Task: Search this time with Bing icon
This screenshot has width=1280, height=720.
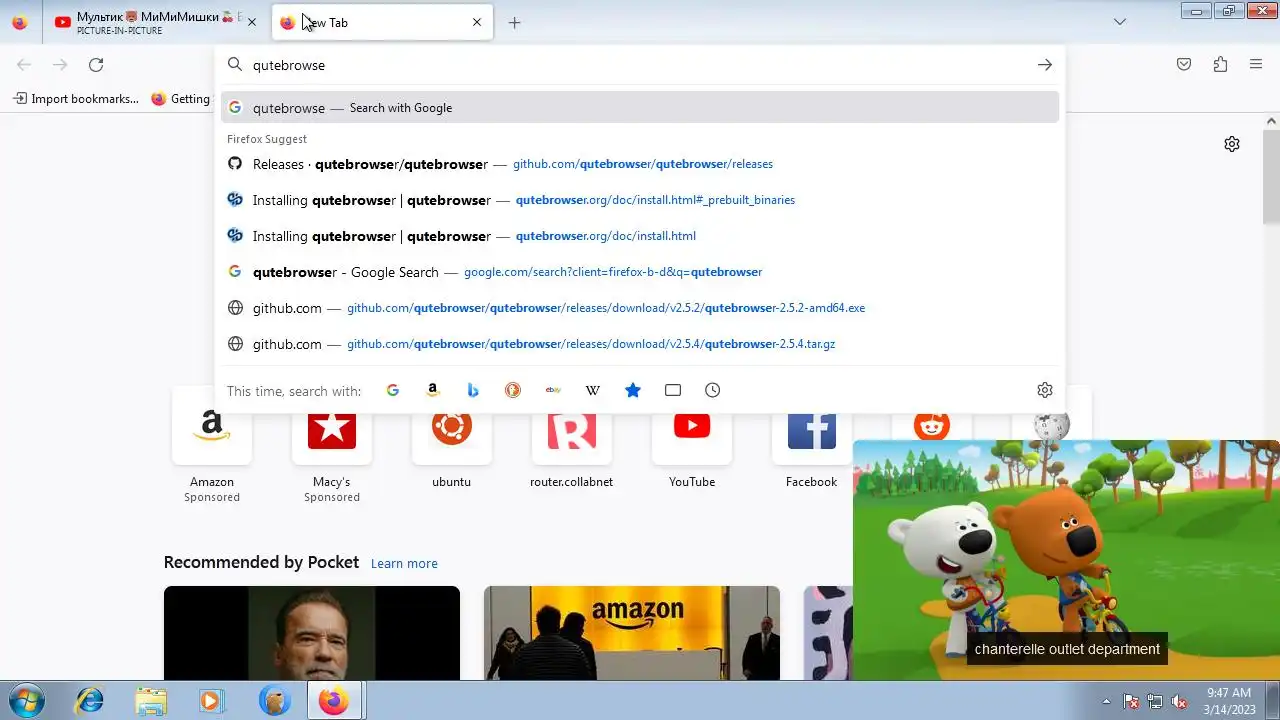Action: pos(473,390)
